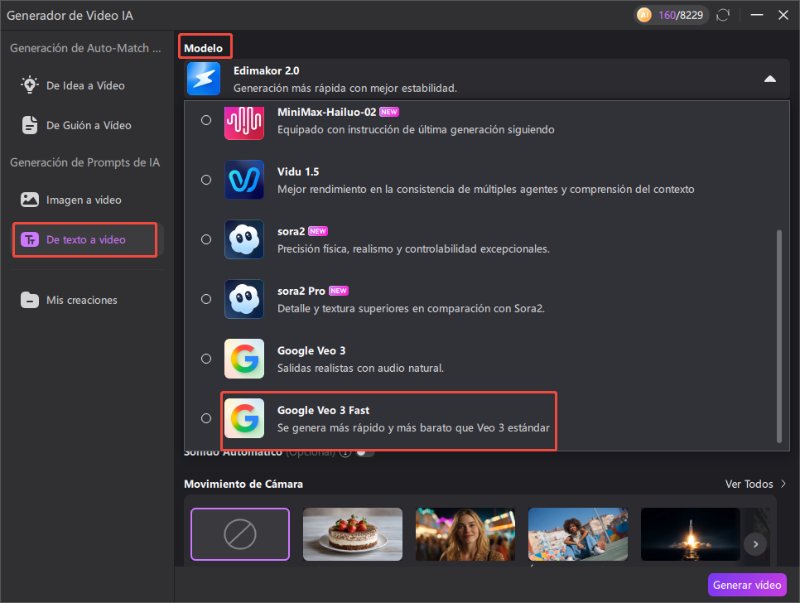The width and height of the screenshot is (800, 603).
Task: Click the Google Veo 3 G logo
Action: pos(243,359)
